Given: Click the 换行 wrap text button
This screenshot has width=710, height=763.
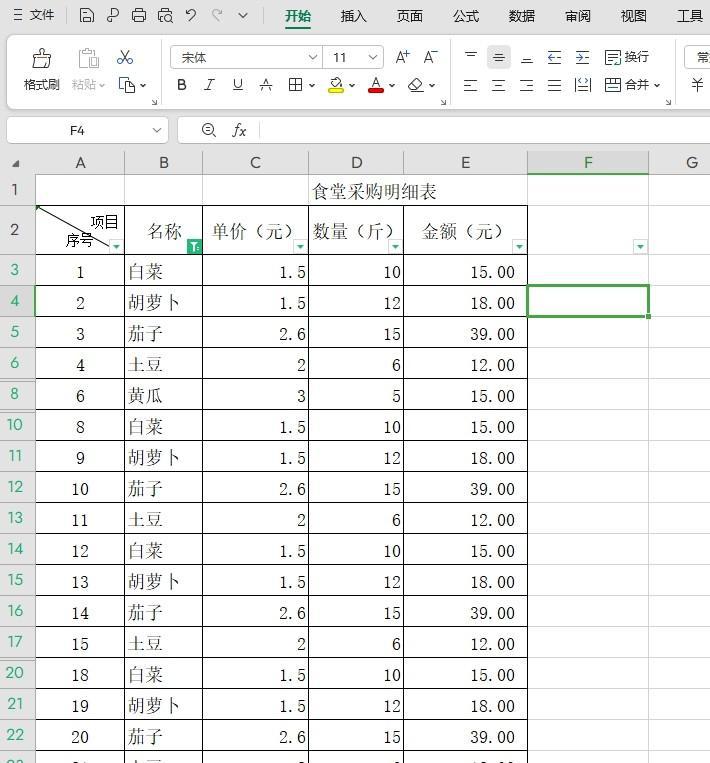Looking at the screenshot, I should click(x=627, y=57).
